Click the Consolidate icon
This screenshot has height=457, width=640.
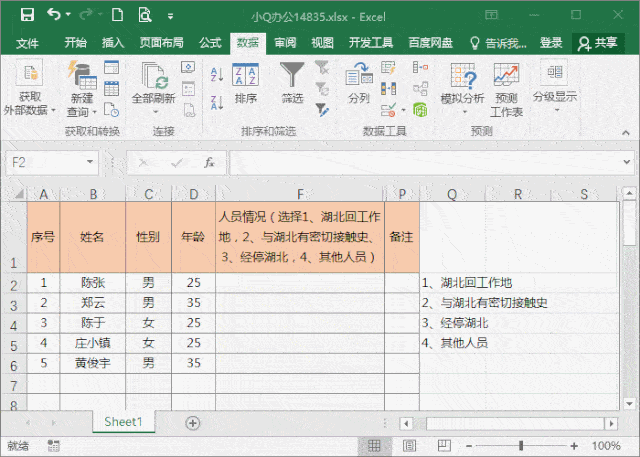point(420,67)
